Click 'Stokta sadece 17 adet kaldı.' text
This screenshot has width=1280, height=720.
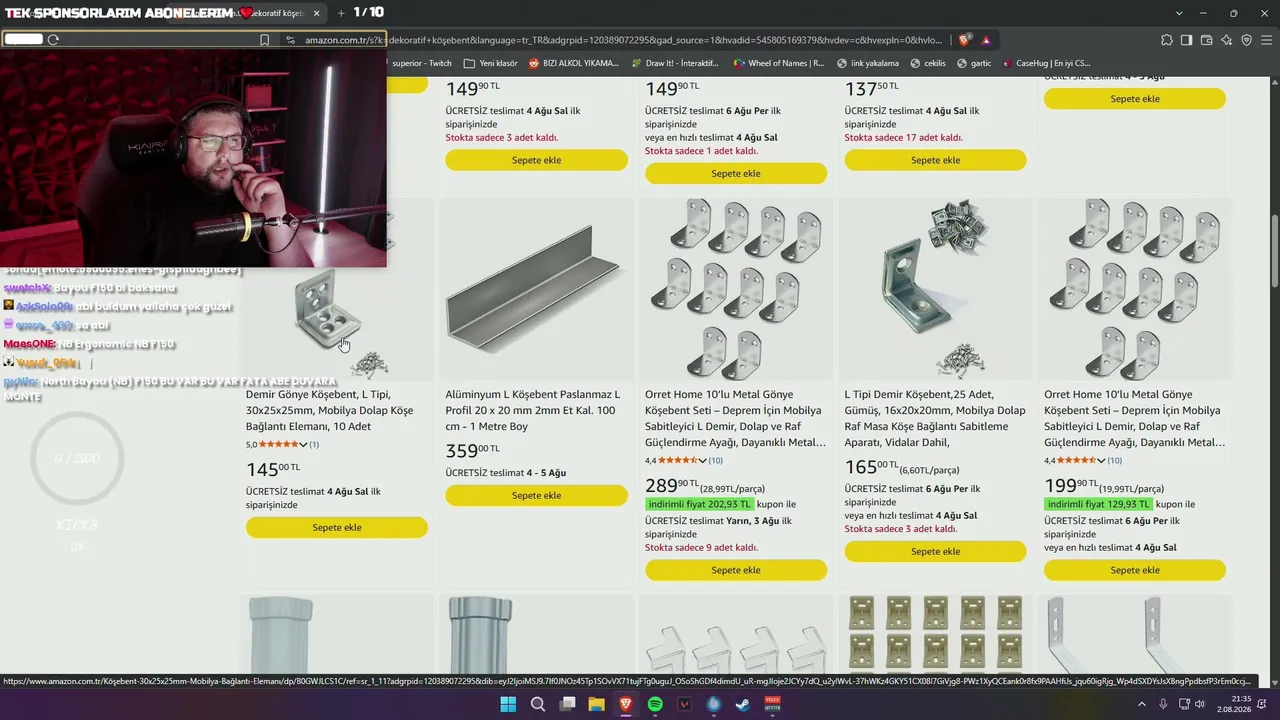(903, 138)
